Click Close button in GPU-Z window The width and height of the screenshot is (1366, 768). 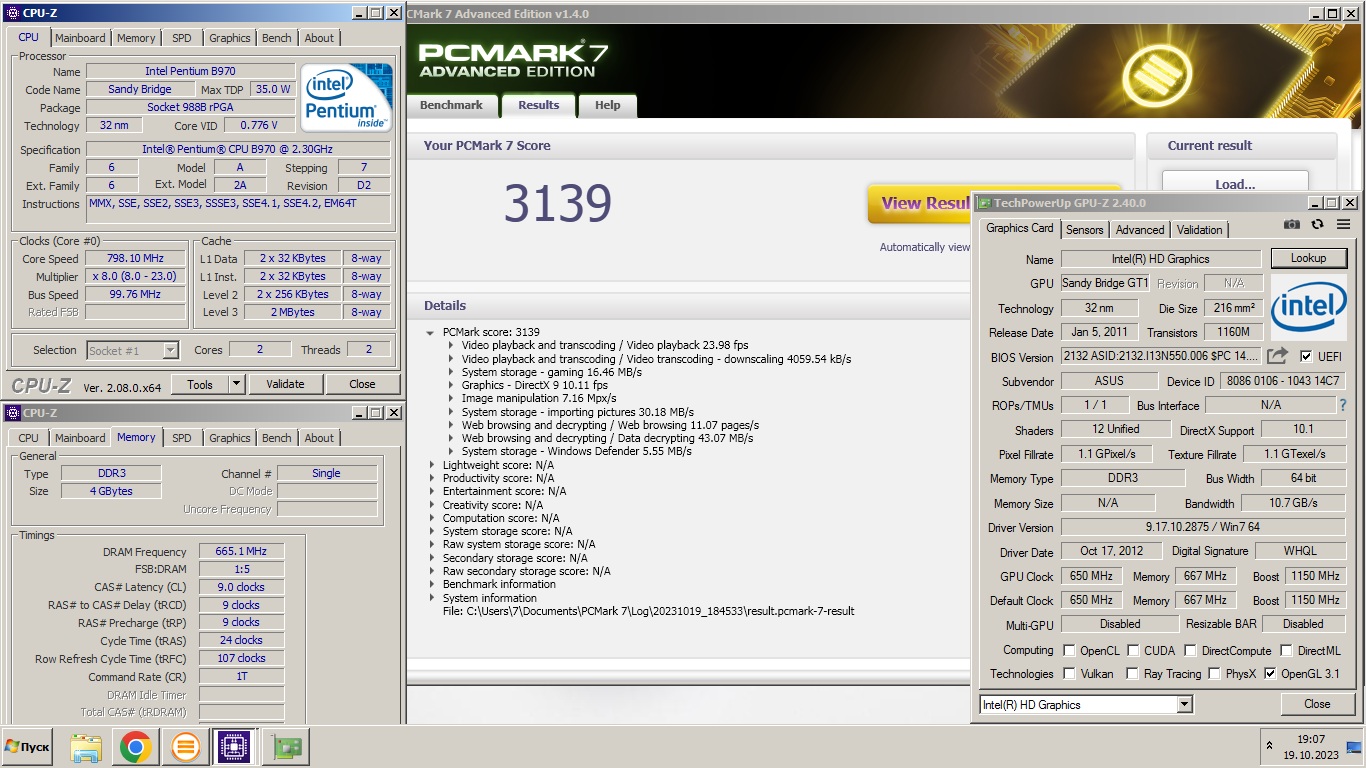pos(1317,704)
